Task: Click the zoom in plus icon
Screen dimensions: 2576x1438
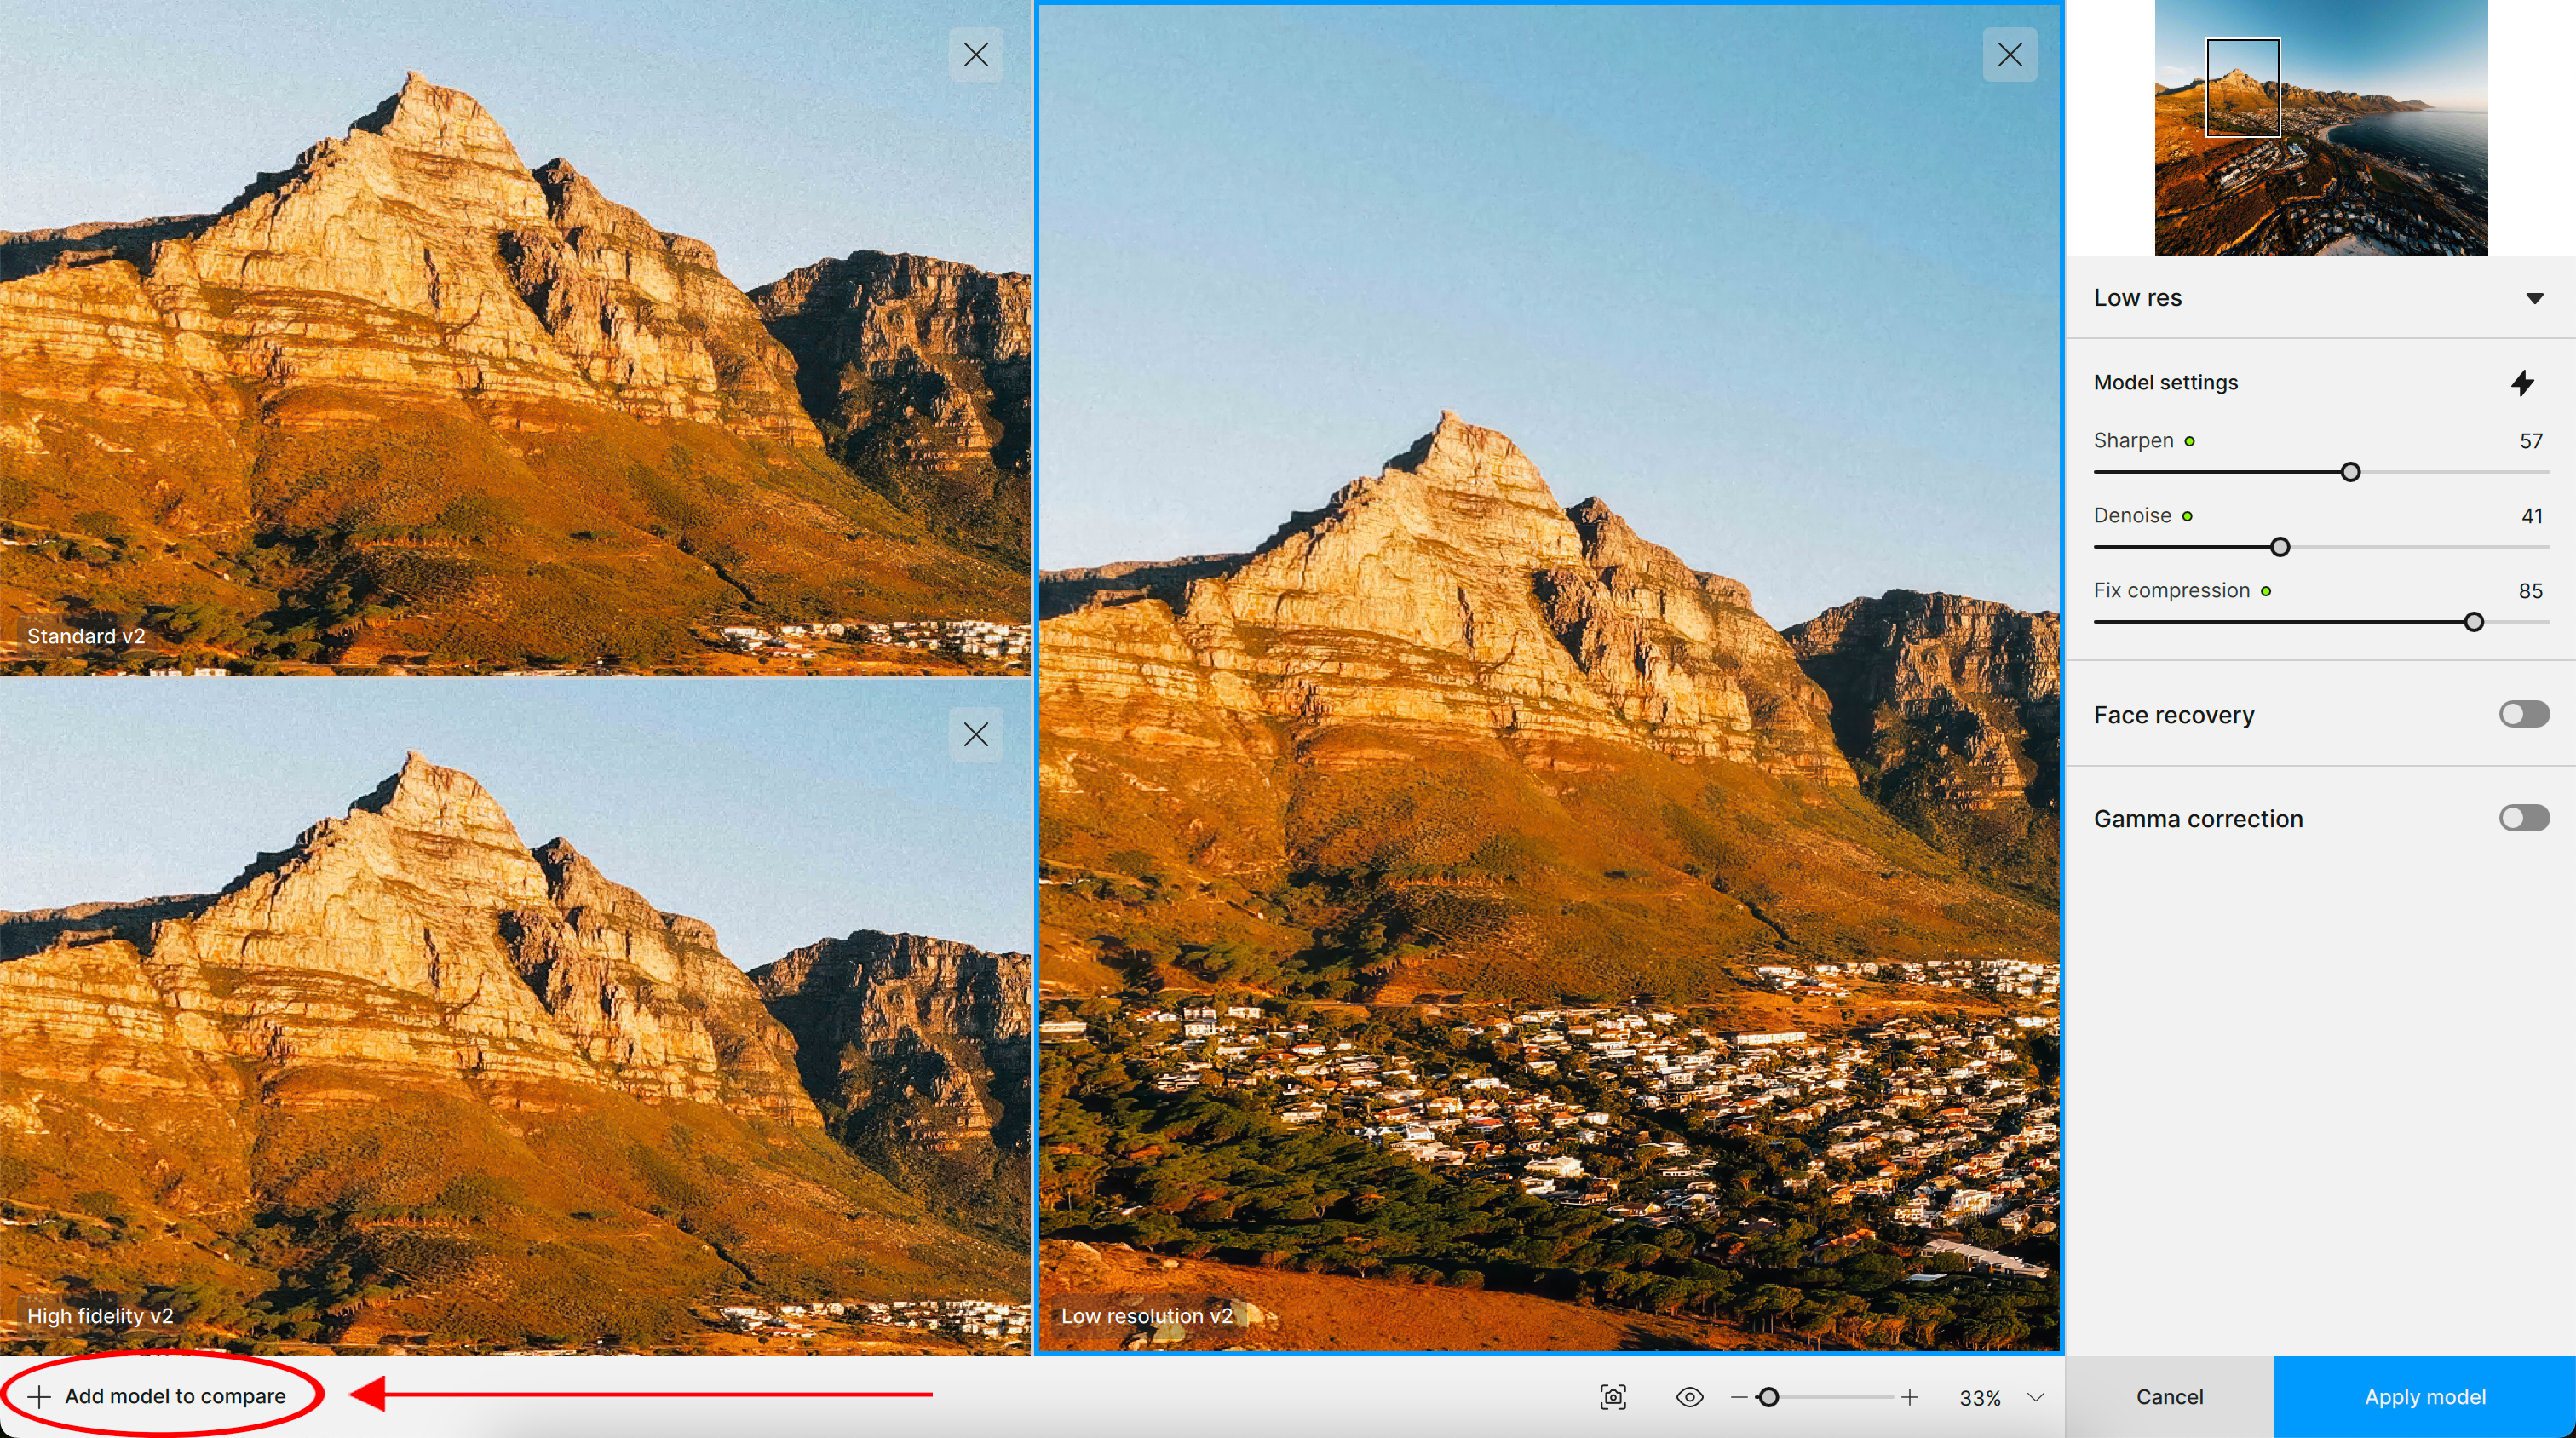Action: (1909, 1397)
